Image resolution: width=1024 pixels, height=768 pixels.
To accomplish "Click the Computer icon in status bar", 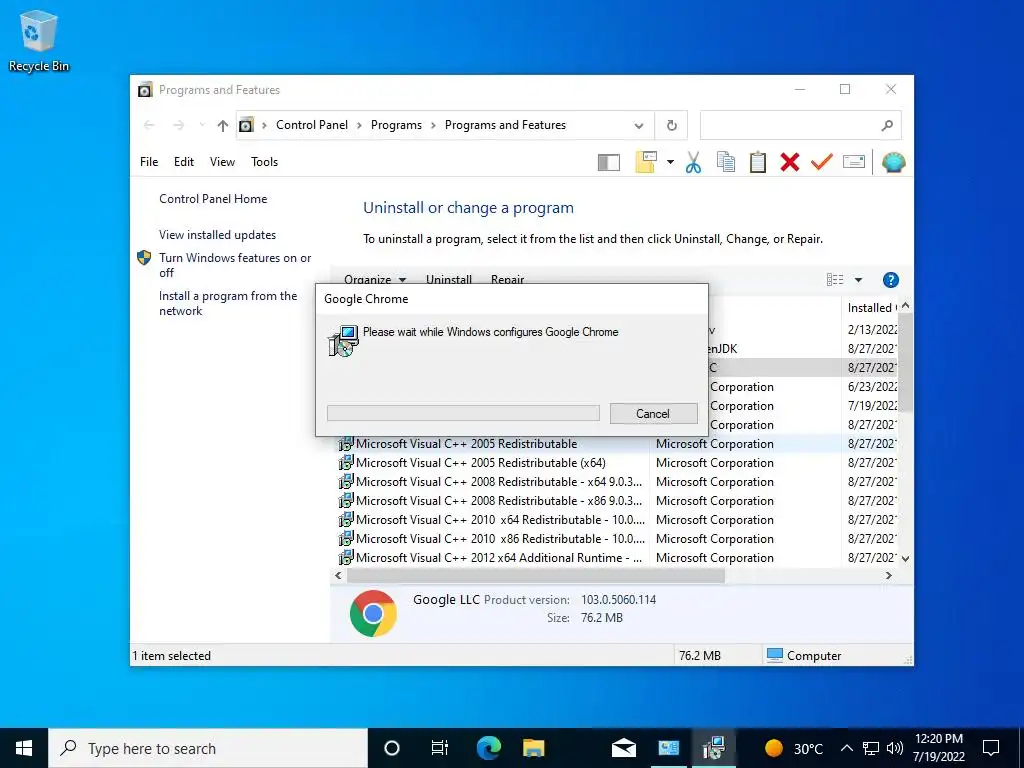I will 775,655.
